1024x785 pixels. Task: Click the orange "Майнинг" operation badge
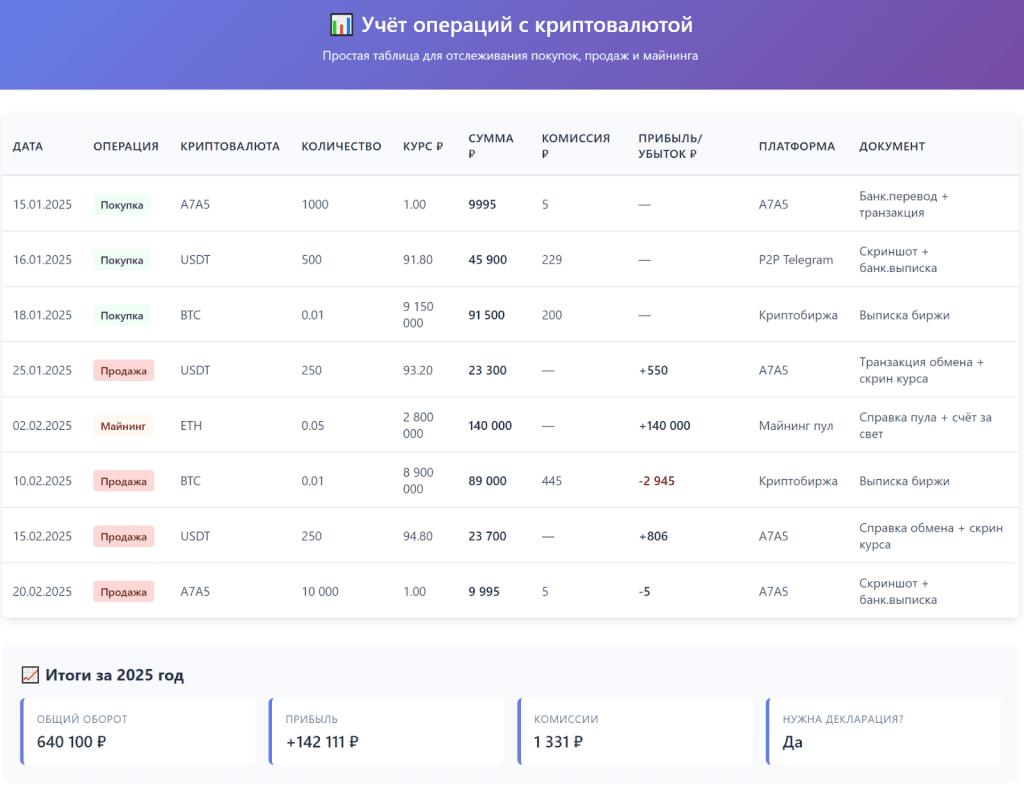tap(123, 426)
